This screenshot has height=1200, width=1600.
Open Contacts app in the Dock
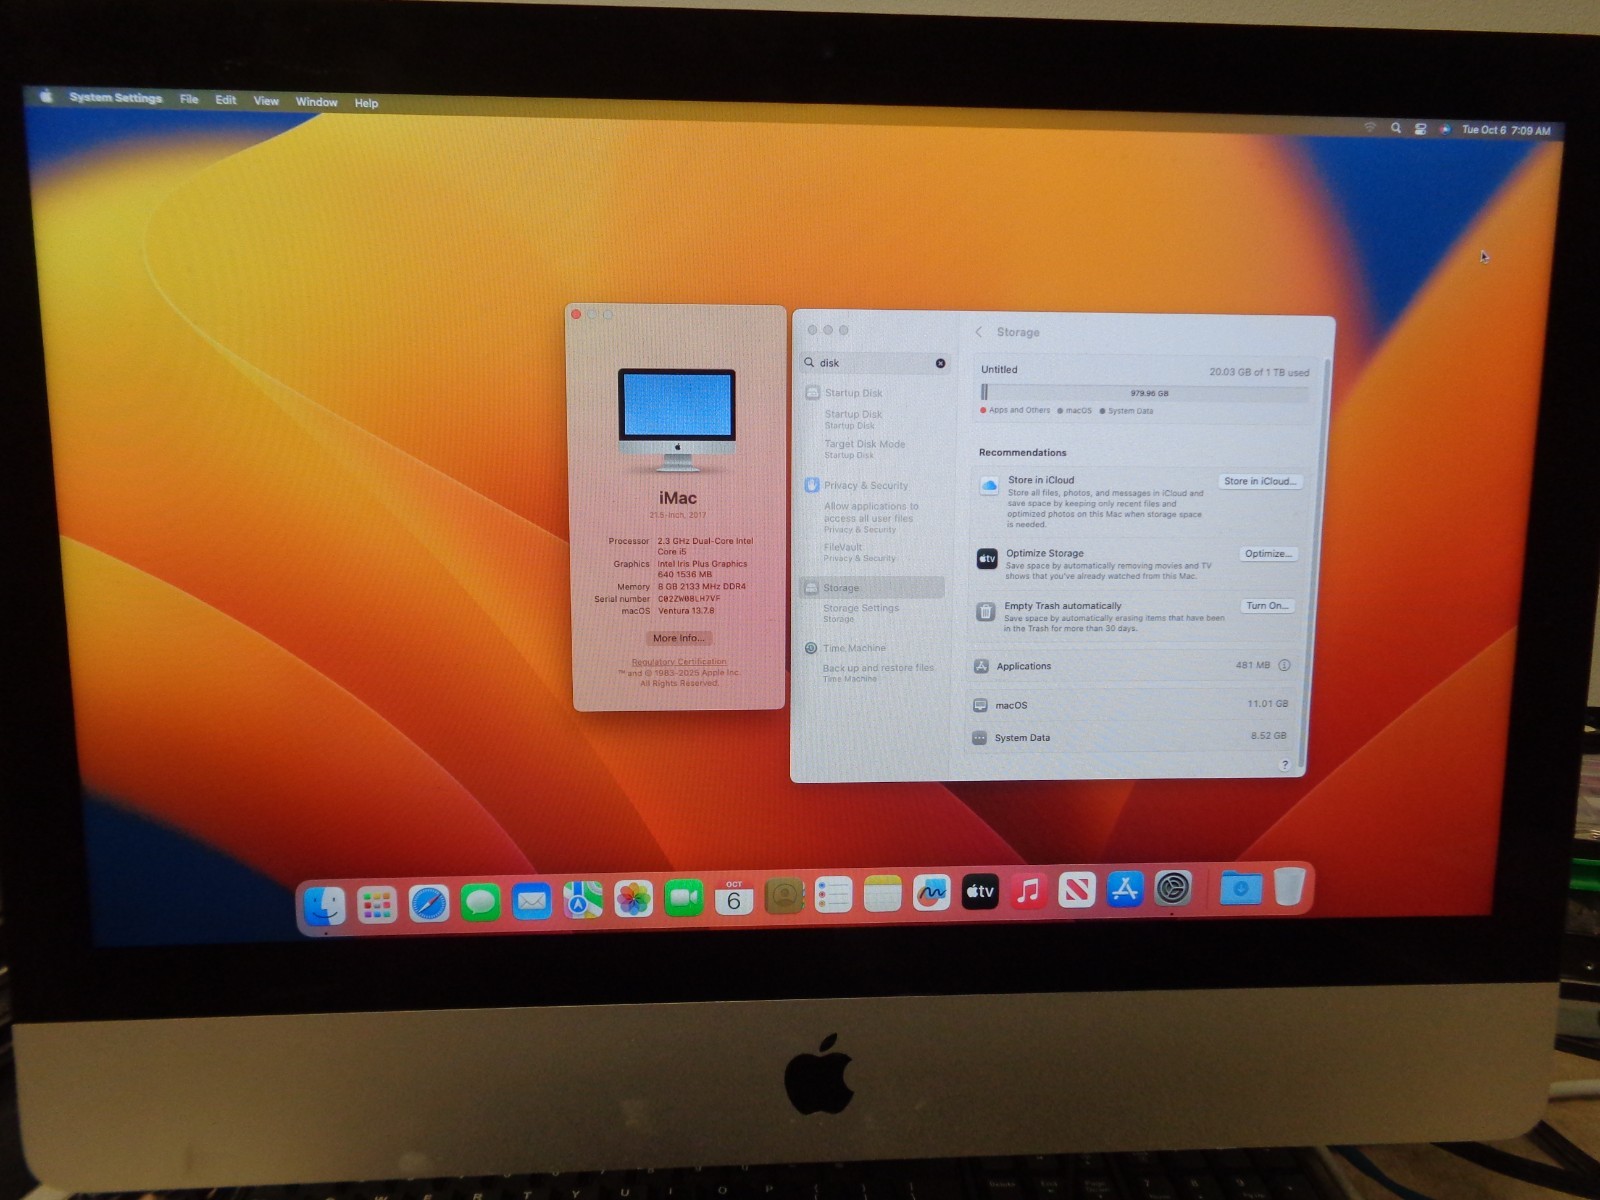pos(784,896)
